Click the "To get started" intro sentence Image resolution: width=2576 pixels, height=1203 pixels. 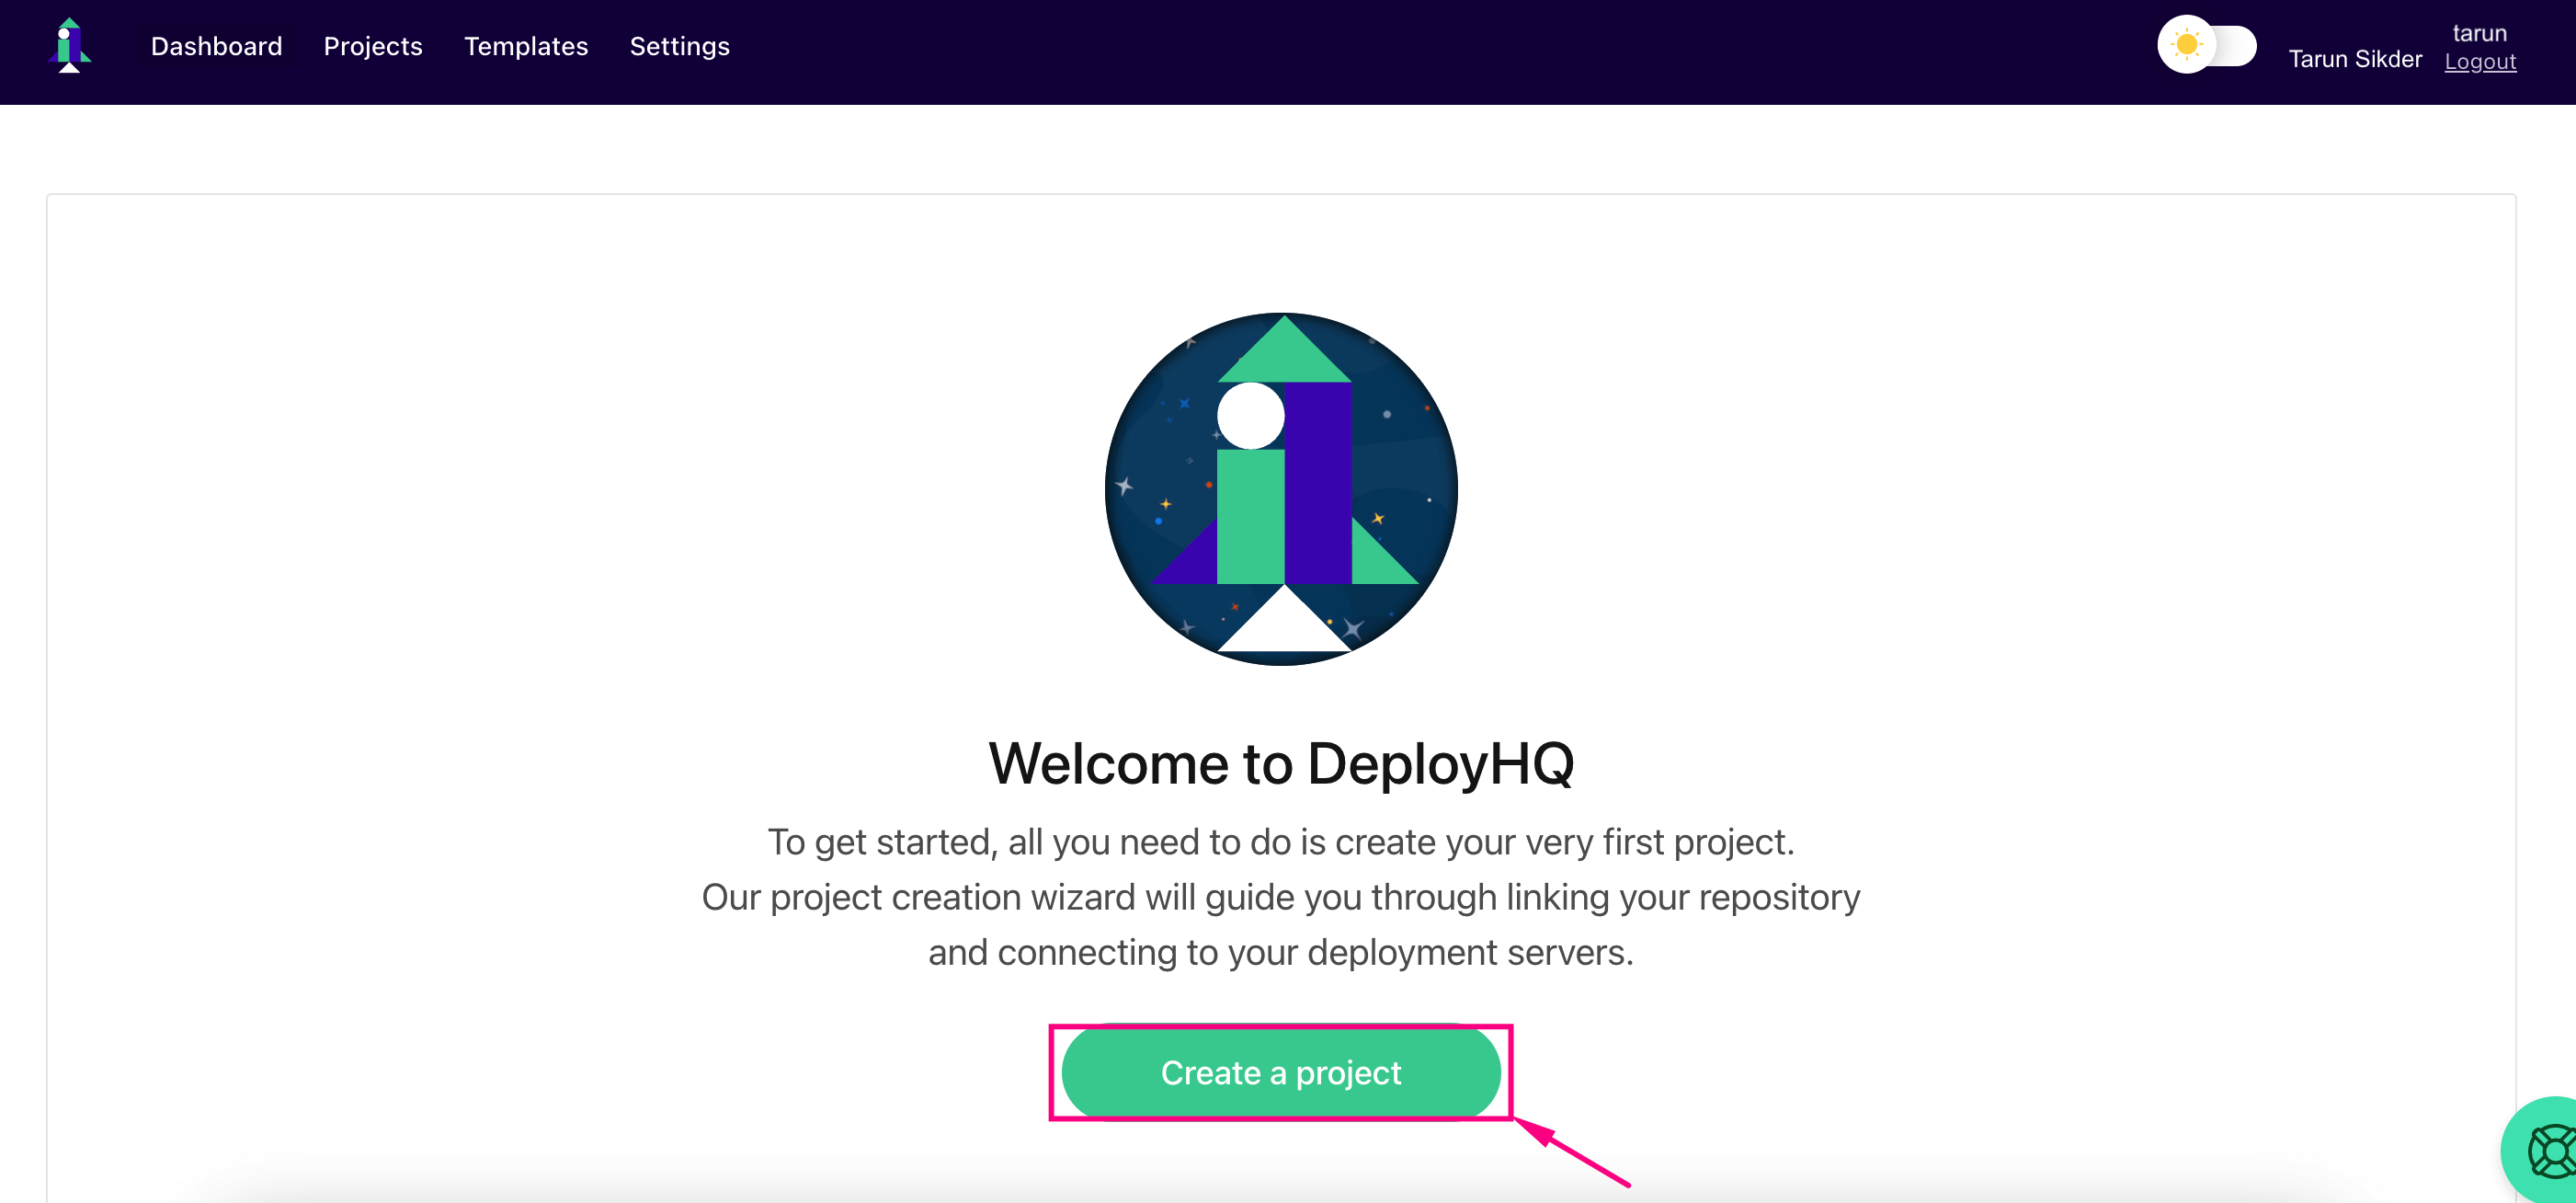coord(1280,842)
